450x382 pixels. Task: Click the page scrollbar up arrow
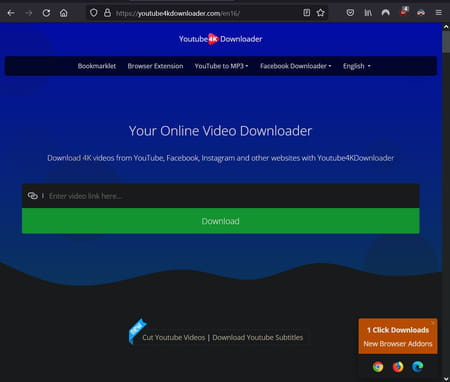tap(446, 27)
